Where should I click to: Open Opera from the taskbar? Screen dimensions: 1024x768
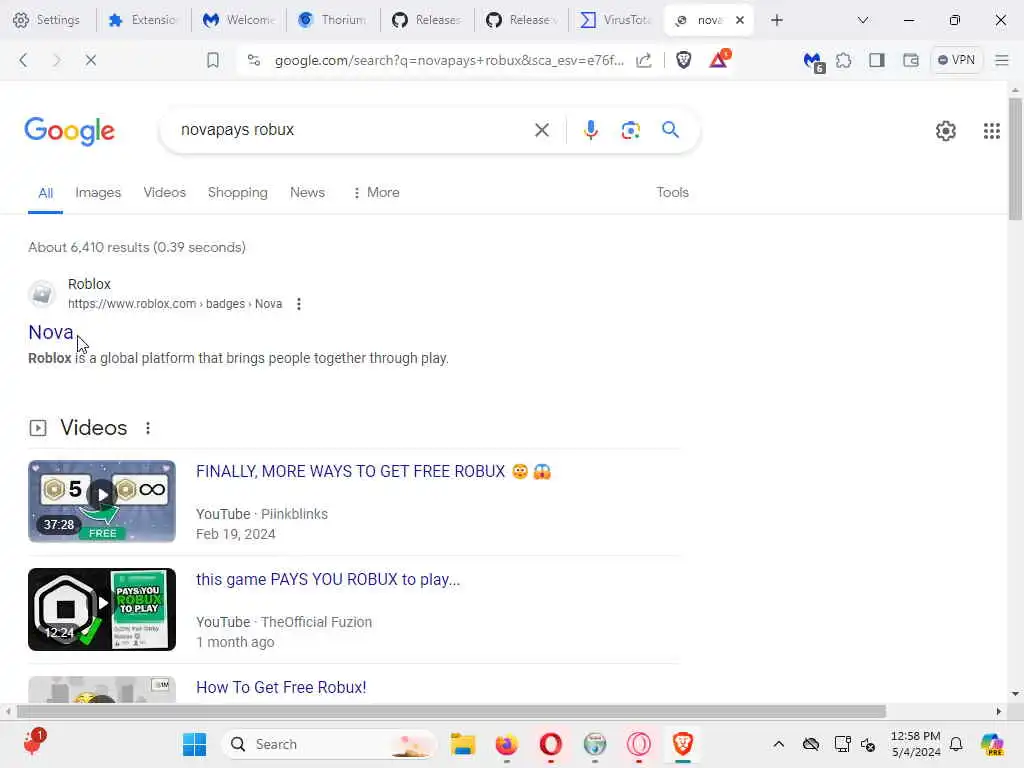coord(551,744)
